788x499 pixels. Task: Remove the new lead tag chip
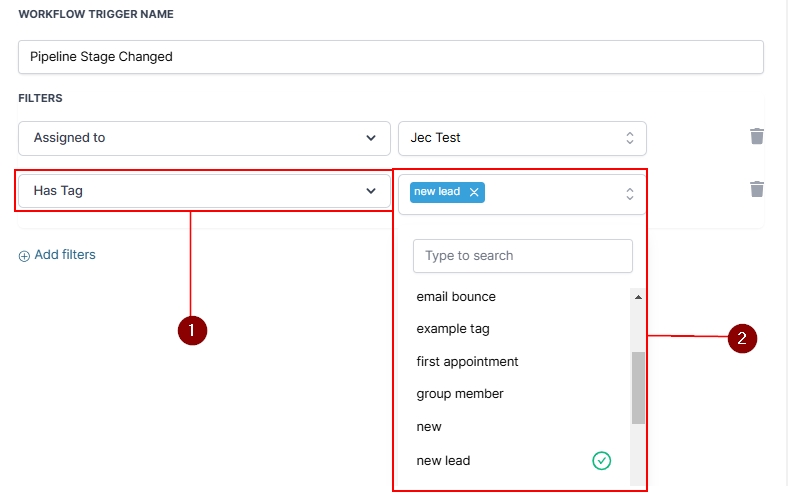pos(474,192)
